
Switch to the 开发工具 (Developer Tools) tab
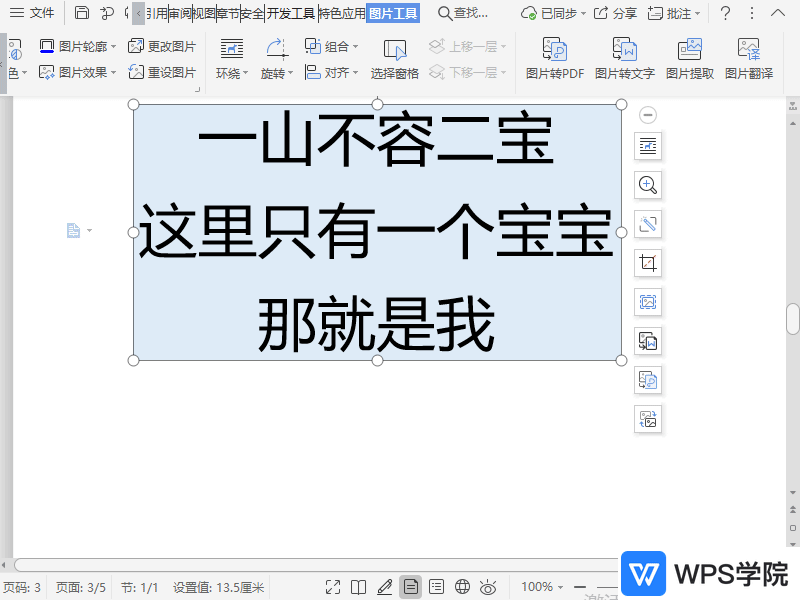(x=290, y=13)
